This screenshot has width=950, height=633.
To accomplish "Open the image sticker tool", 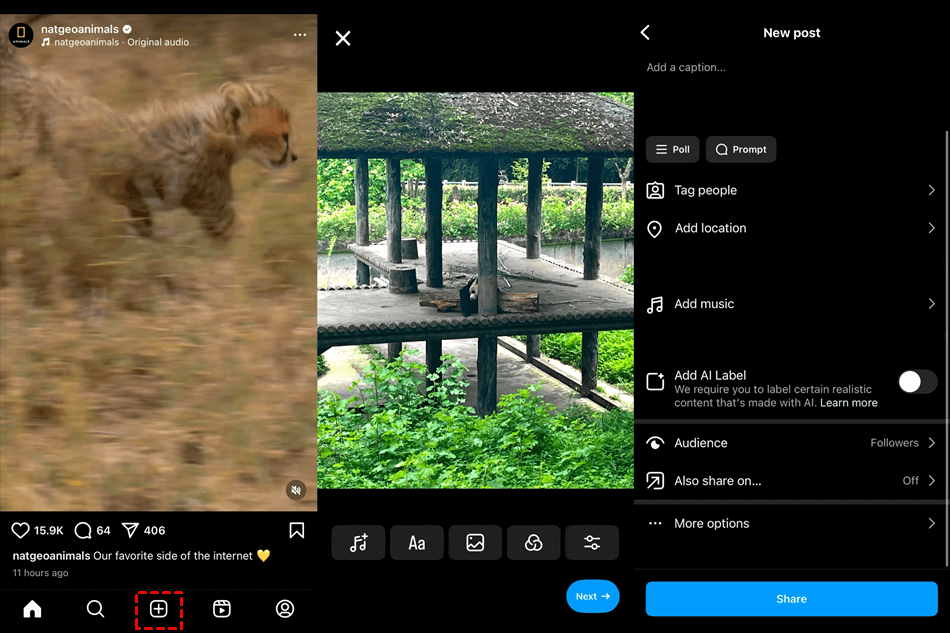I will click(475, 543).
